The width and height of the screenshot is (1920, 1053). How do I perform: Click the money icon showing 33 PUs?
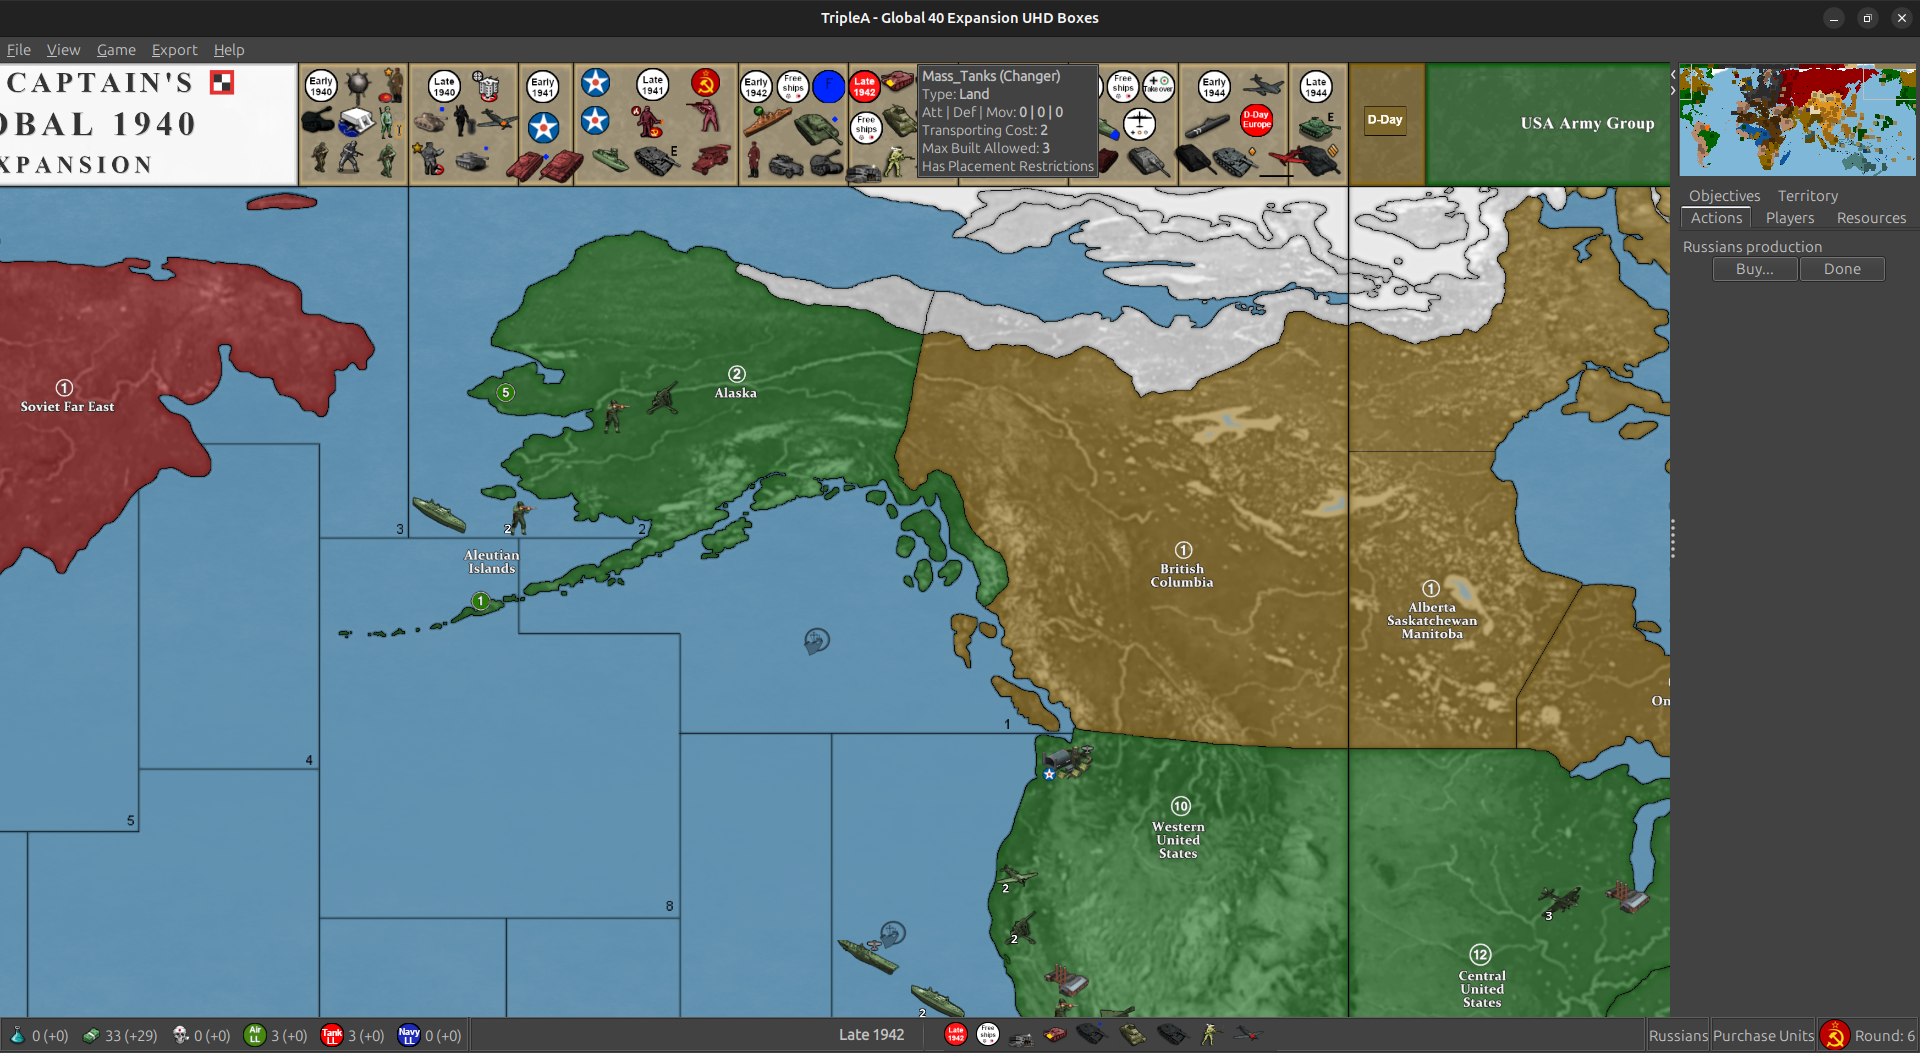[x=91, y=1034]
